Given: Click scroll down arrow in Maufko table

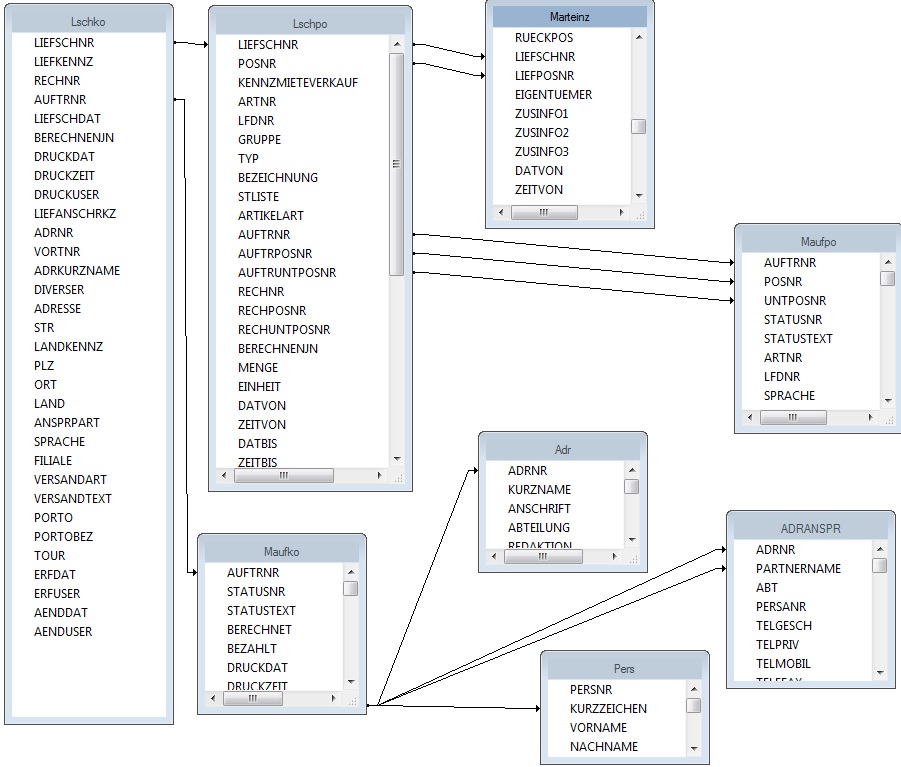Looking at the screenshot, I should click(351, 682).
